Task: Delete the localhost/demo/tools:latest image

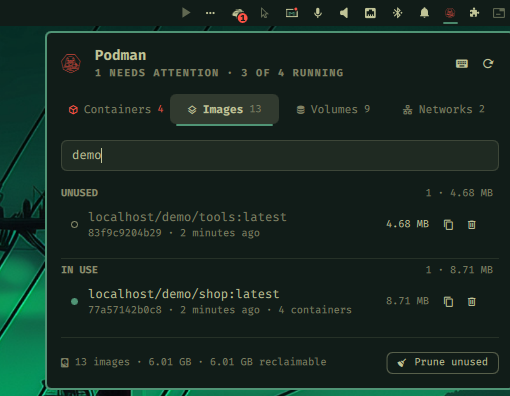Action: (471, 225)
